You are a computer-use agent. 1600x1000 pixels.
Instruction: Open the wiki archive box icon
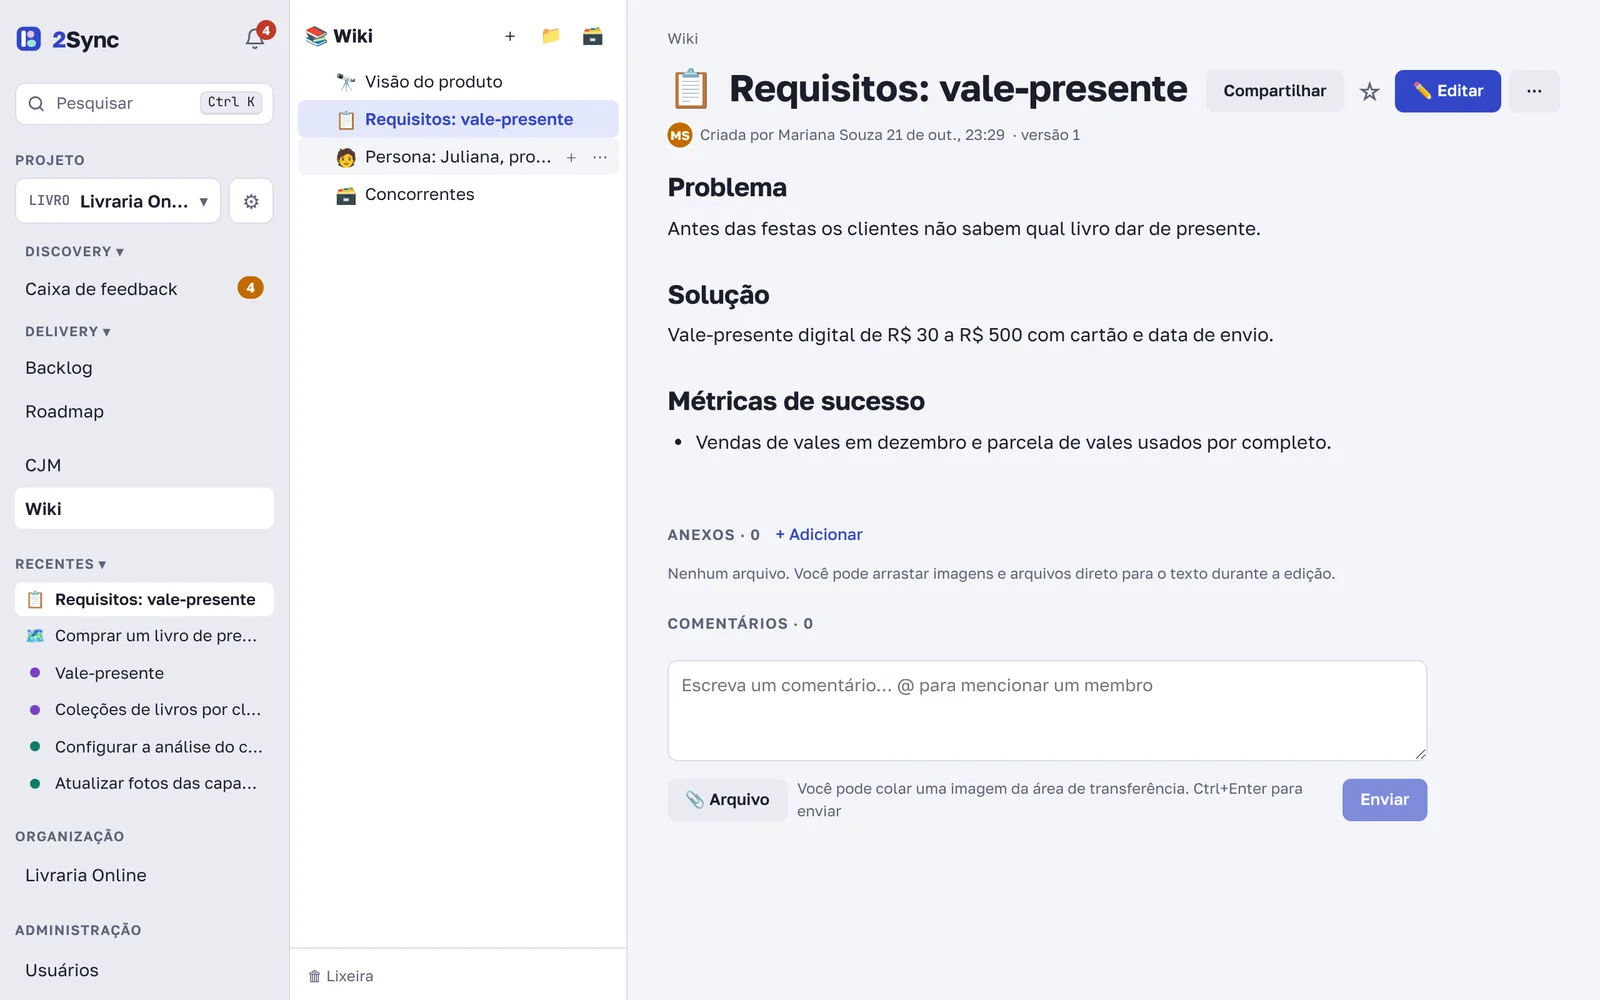coord(593,36)
